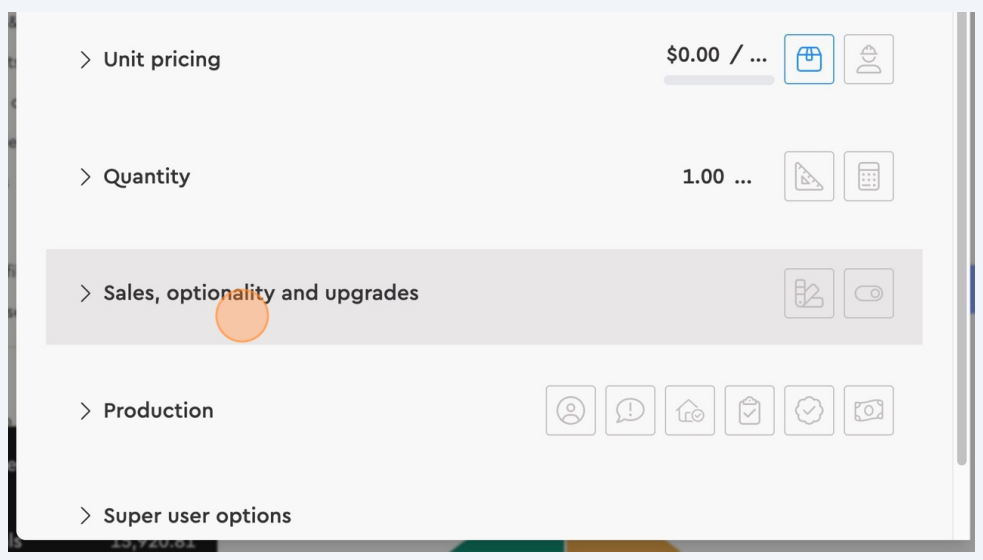
Task: Click the material box icon in Unit pricing
Action: (809, 60)
